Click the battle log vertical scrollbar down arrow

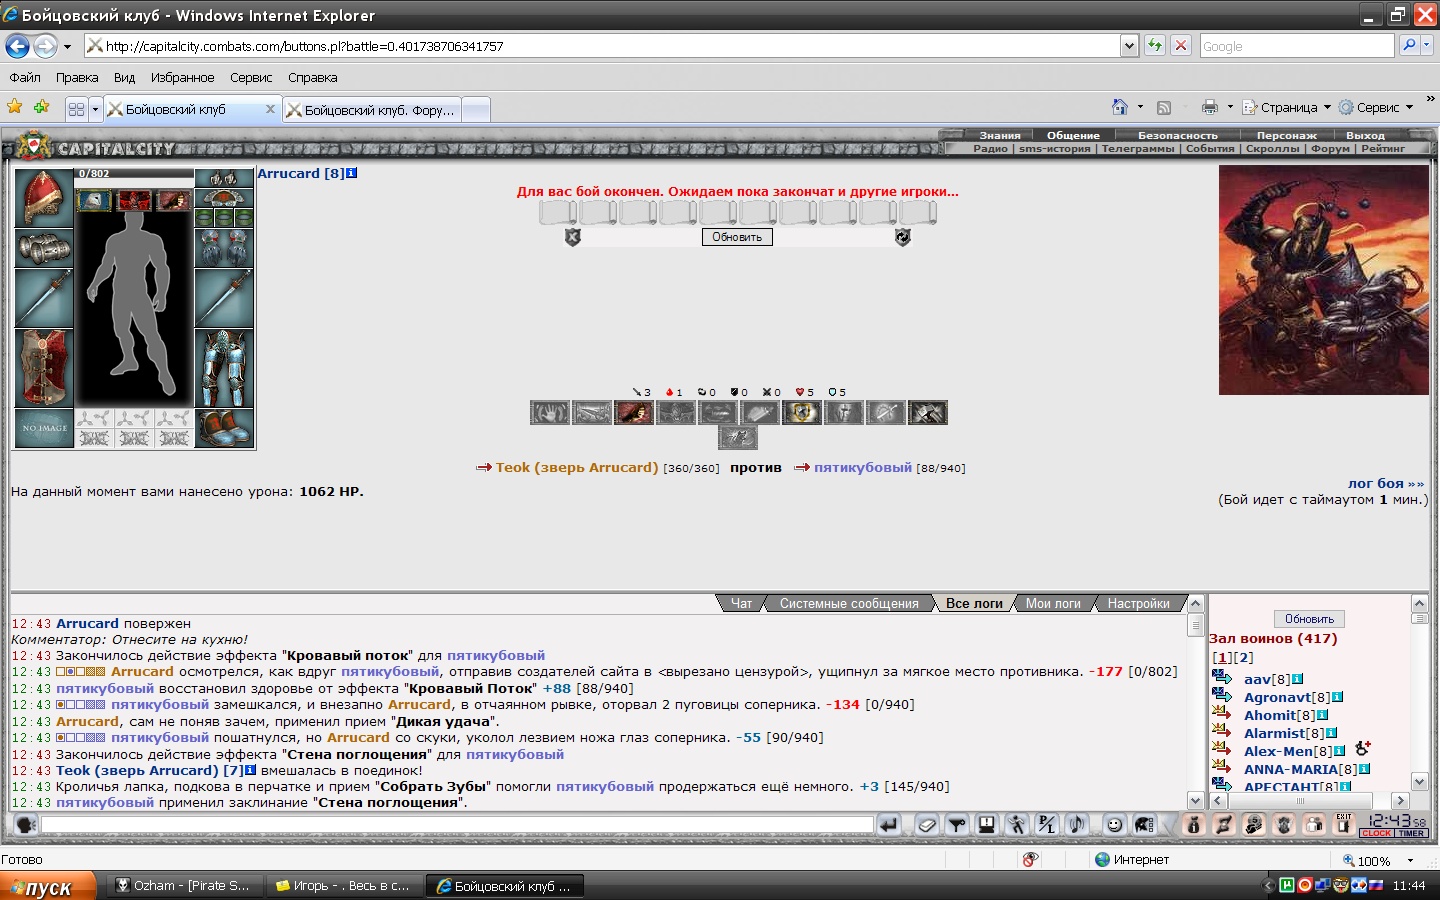tap(1195, 800)
